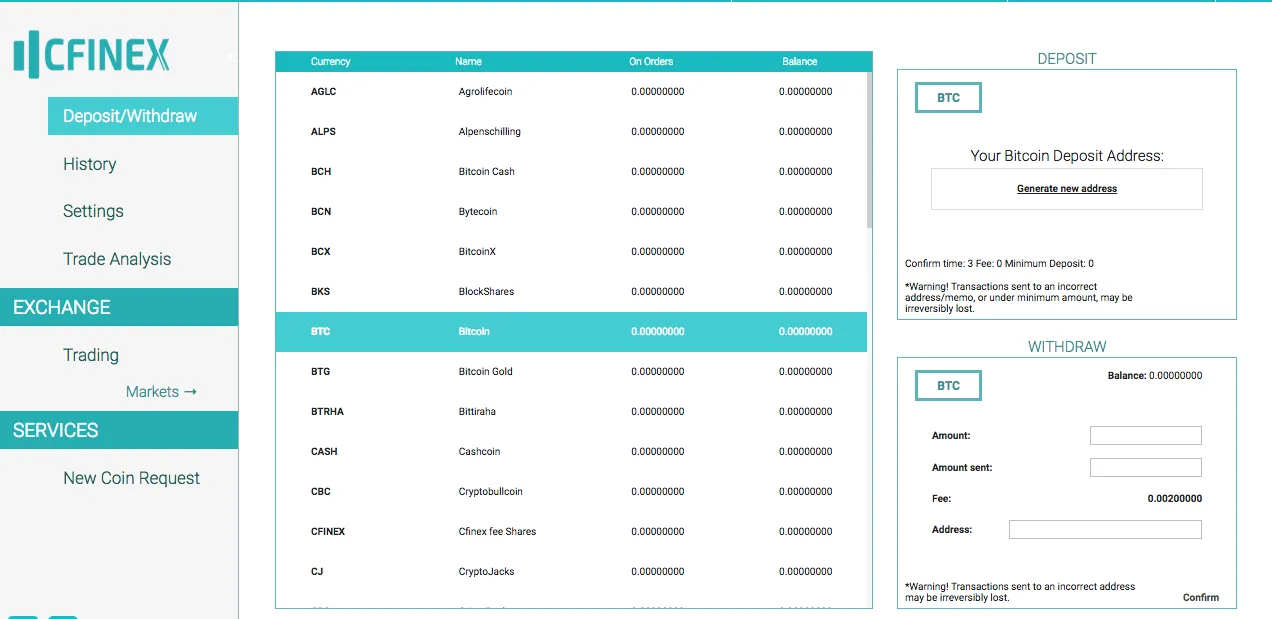Select the EXCHANGE section header
Image resolution: width=1272 pixels, height=619 pixels.
(x=119, y=307)
